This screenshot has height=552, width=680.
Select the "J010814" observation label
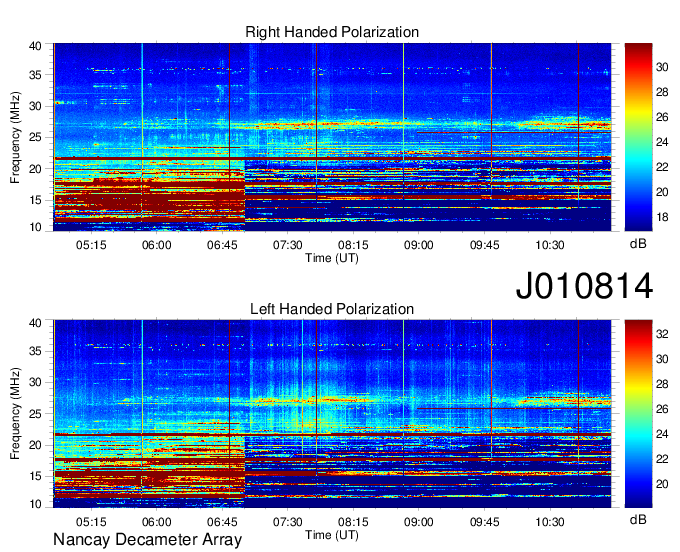point(584,286)
